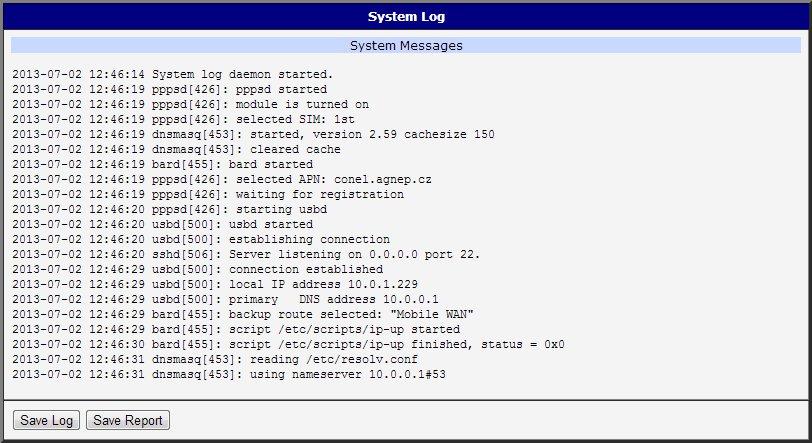Click the 'module is turned on' entry
812x443 pixels.
click(191, 105)
